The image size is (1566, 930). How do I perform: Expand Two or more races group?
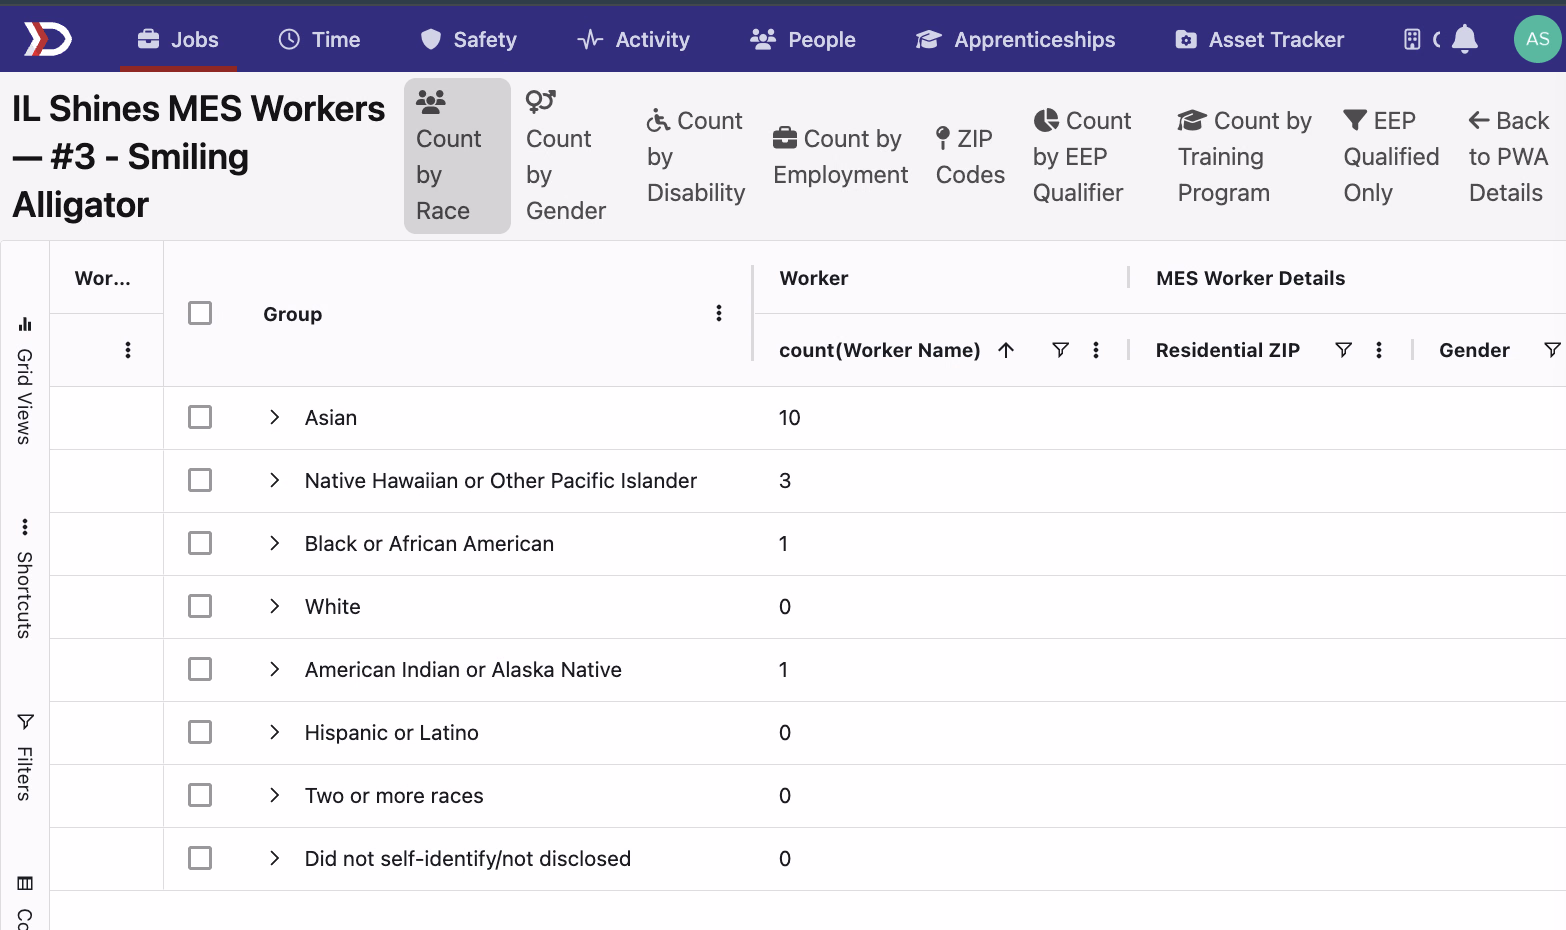[x=274, y=795]
